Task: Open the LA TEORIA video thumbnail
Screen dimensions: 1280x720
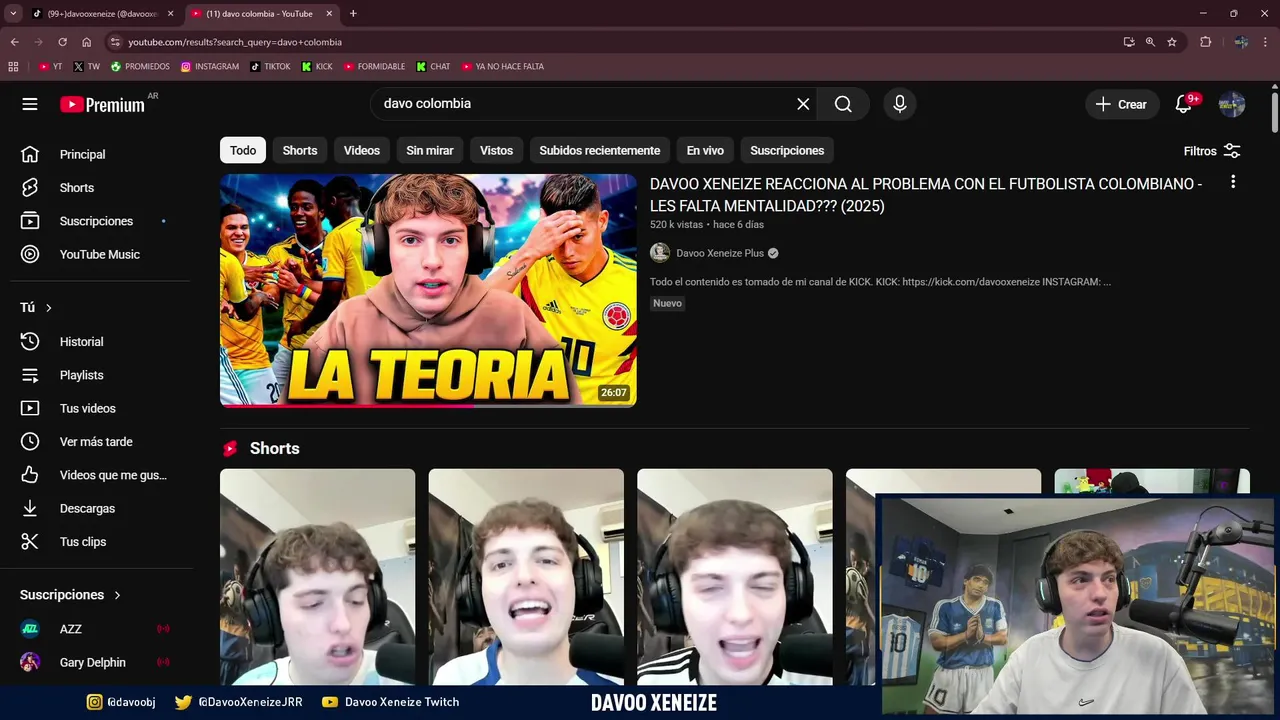Action: coord(428,290)
